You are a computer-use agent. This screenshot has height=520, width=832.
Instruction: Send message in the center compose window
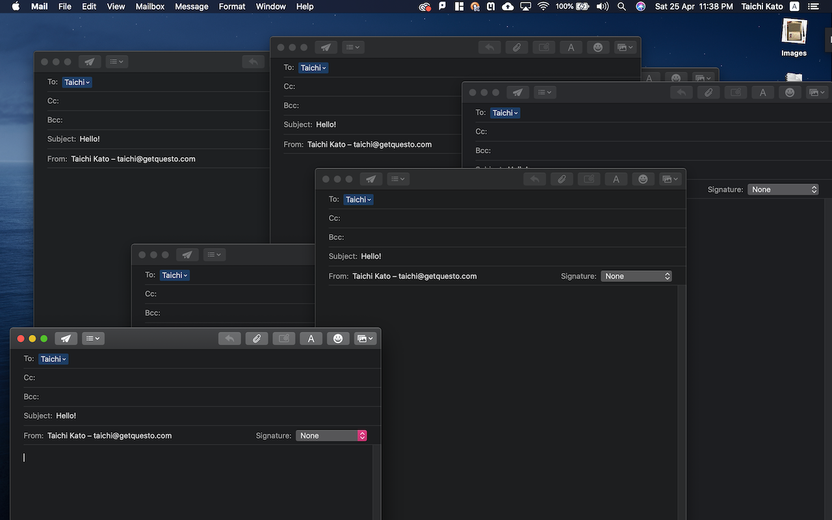point(371,179)
